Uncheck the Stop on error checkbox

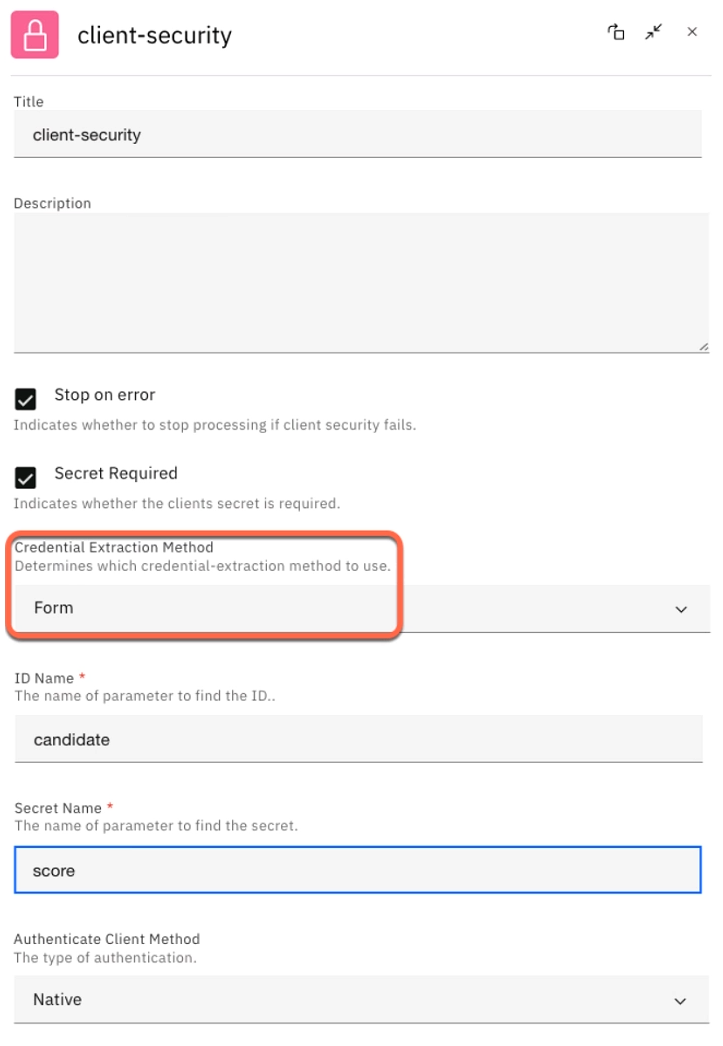[26, 400]
